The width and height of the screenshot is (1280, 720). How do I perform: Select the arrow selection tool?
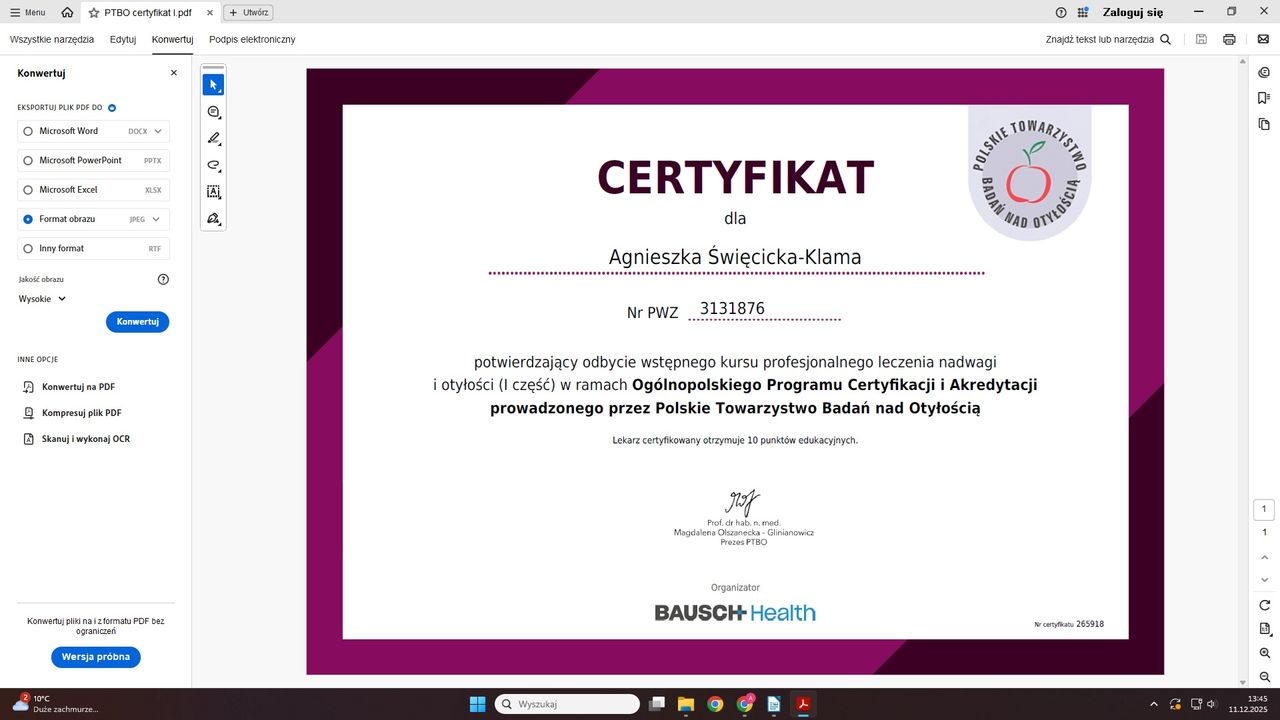coord(213,85)
